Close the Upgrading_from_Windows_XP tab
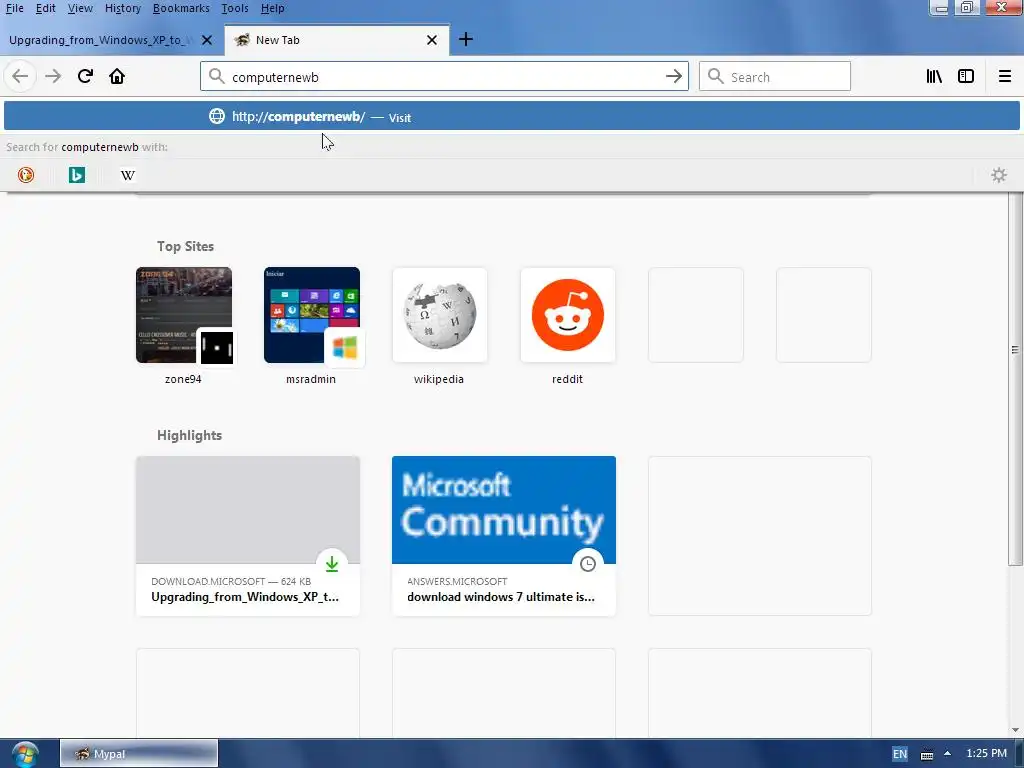Viewport: 1024px width, 768px height. click(x=207, y=40)
